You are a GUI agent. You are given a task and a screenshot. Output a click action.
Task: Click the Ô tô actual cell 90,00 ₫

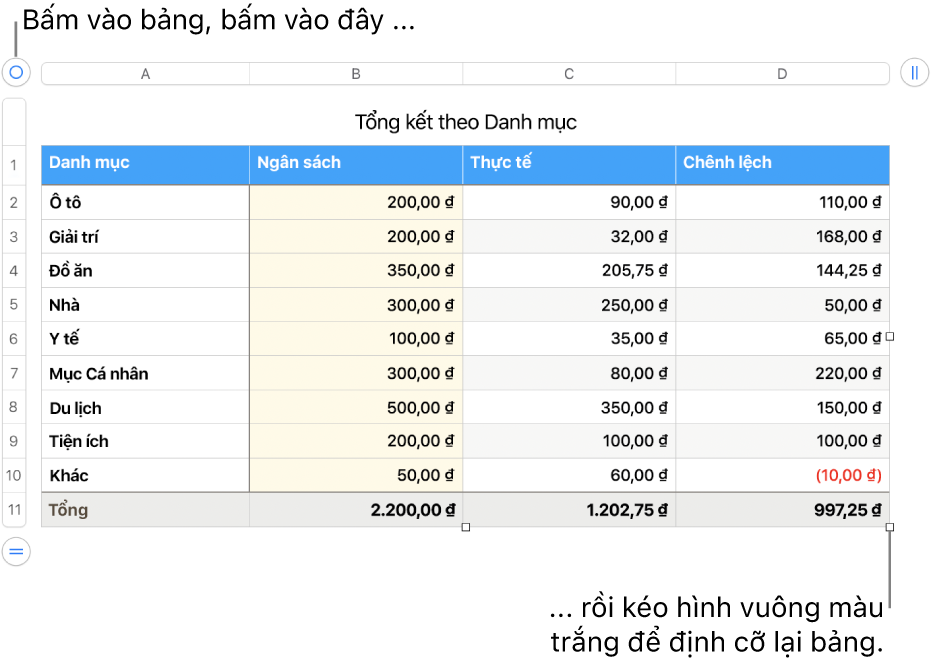tap(569, 203)
